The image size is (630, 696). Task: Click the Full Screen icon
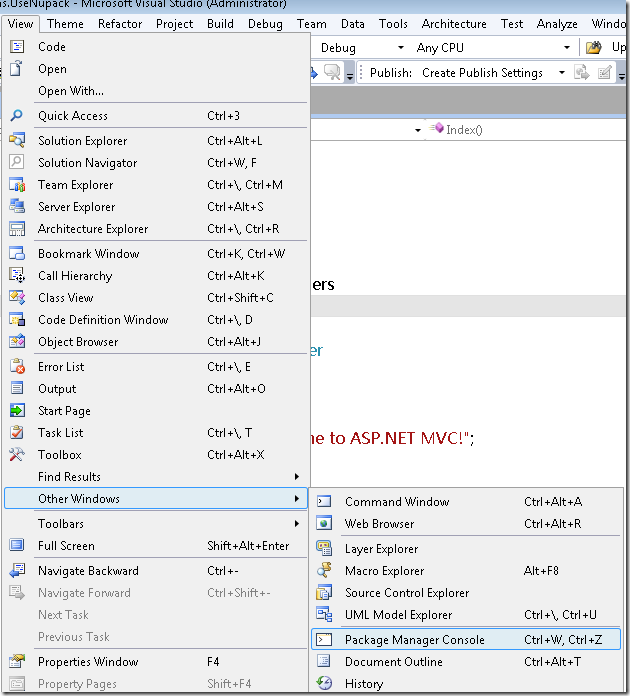click(17, 546)
